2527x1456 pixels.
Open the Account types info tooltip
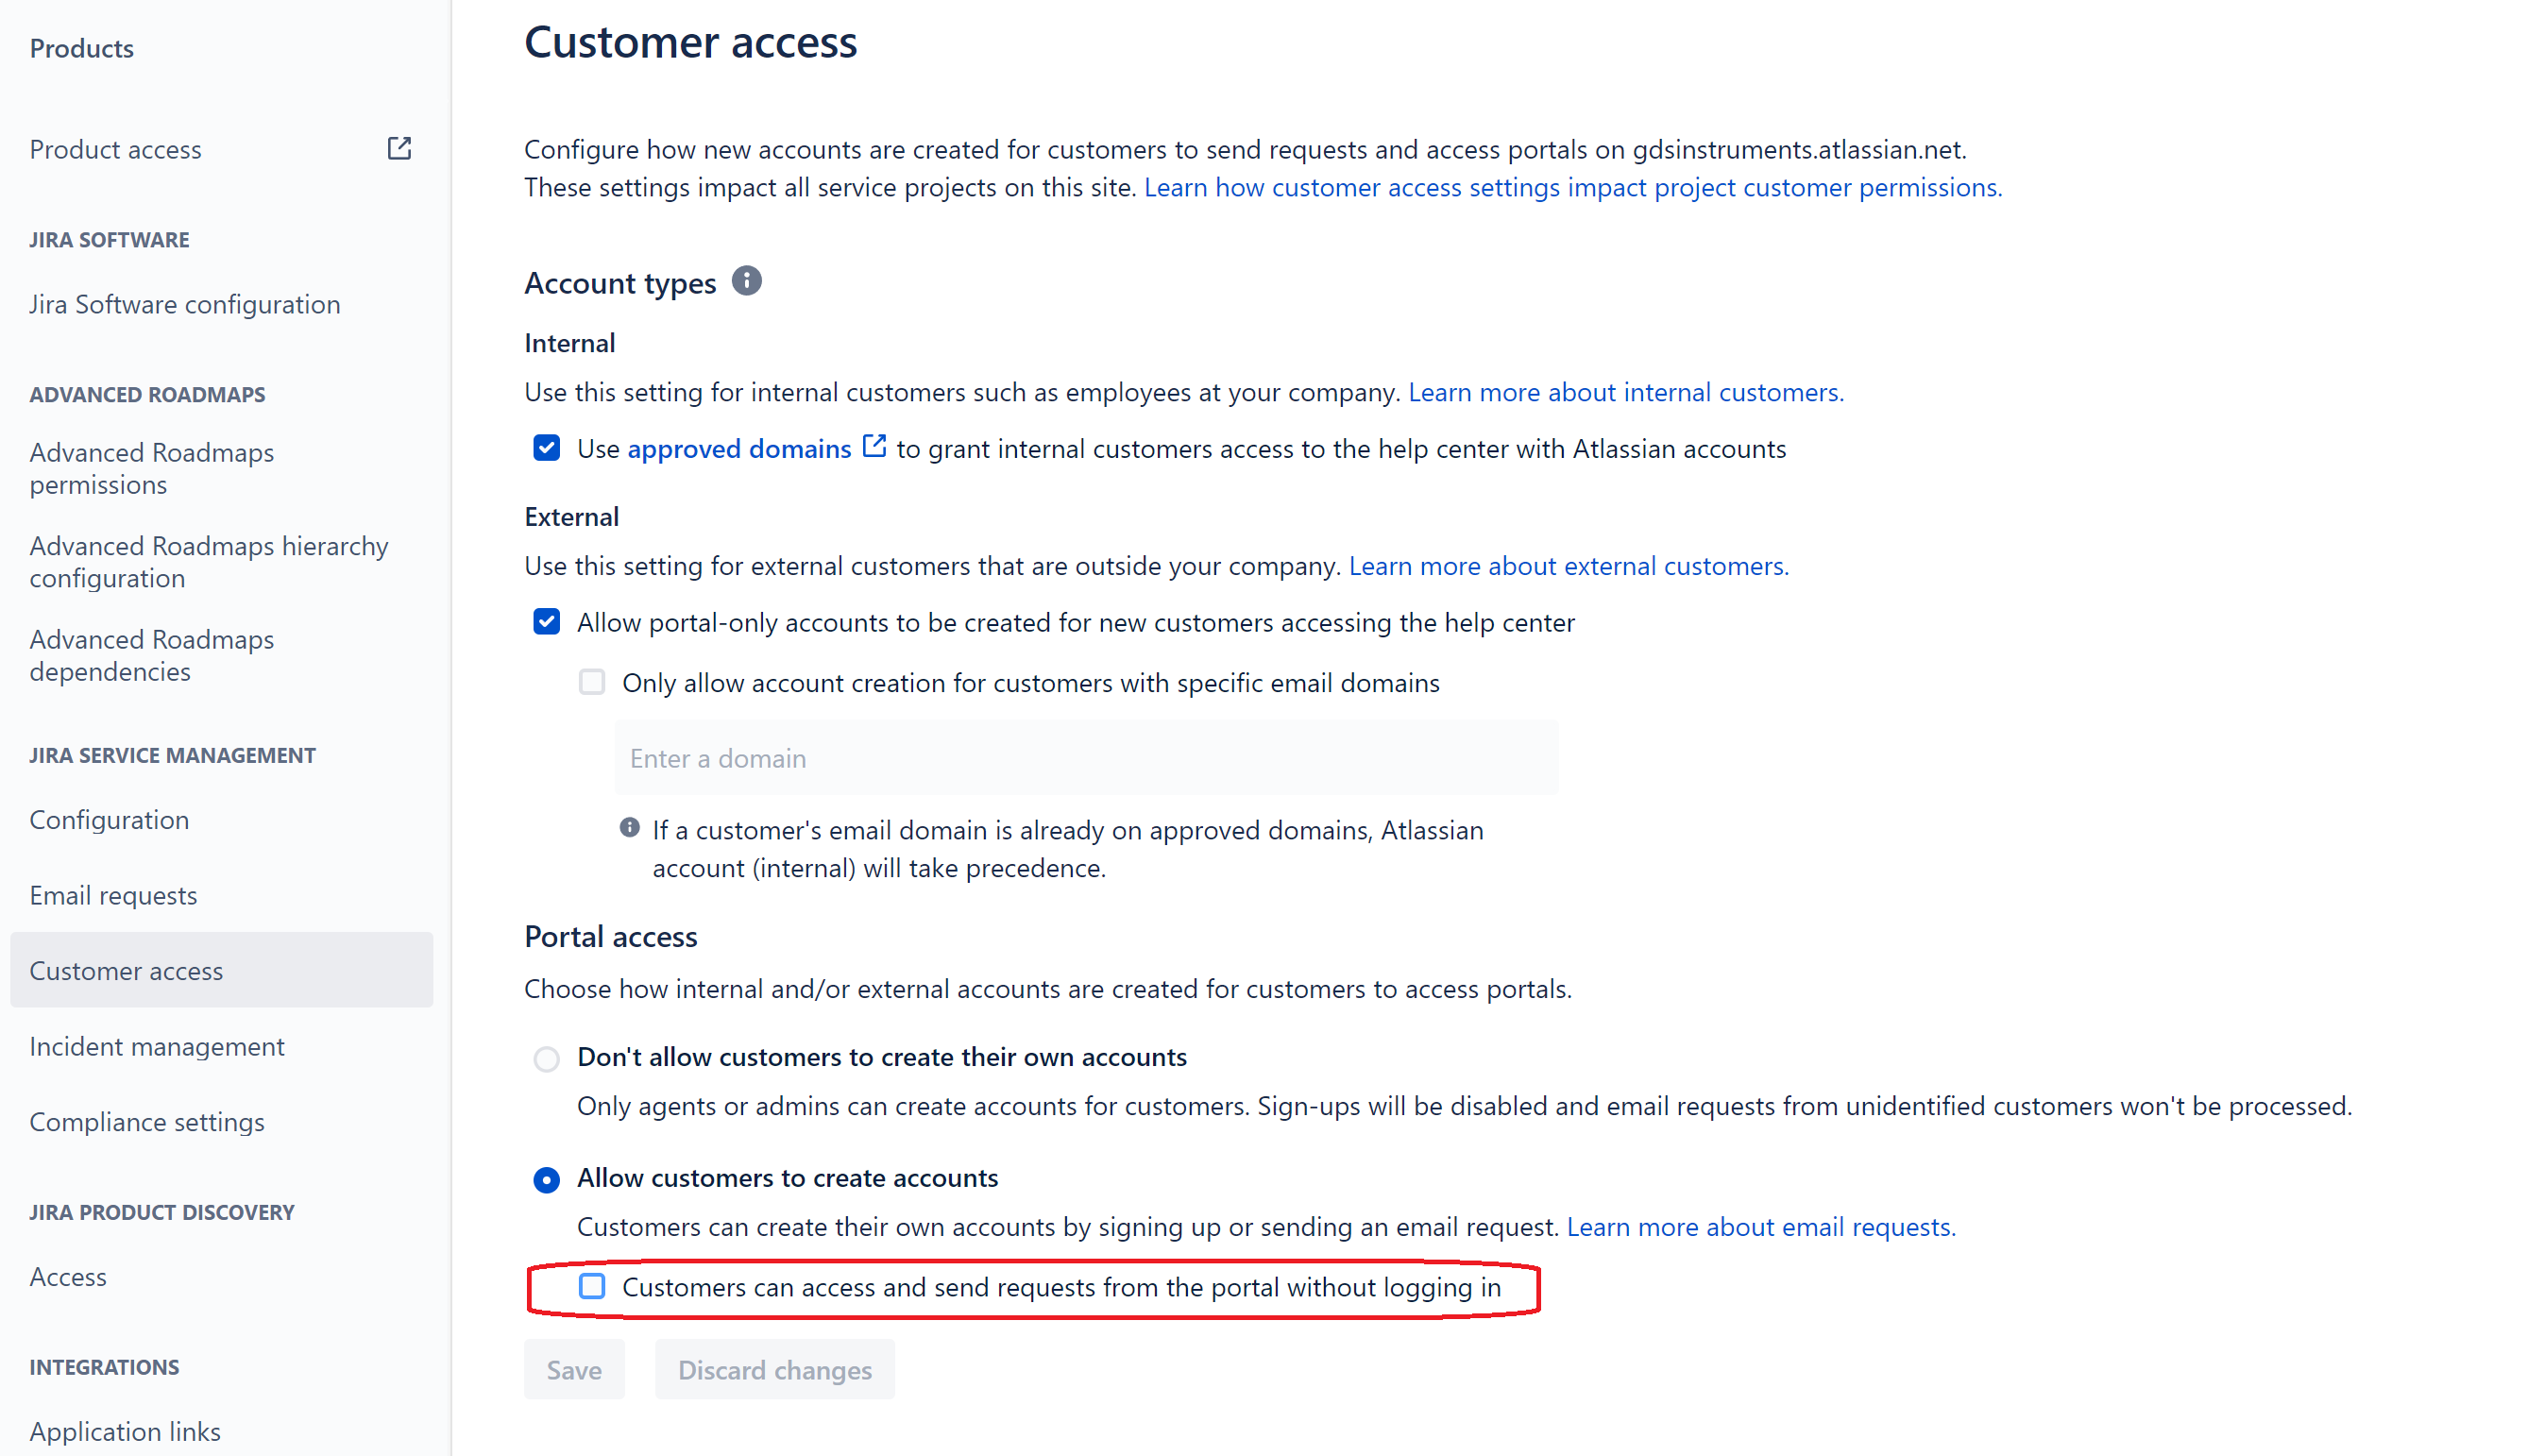[x=745, y=281]
